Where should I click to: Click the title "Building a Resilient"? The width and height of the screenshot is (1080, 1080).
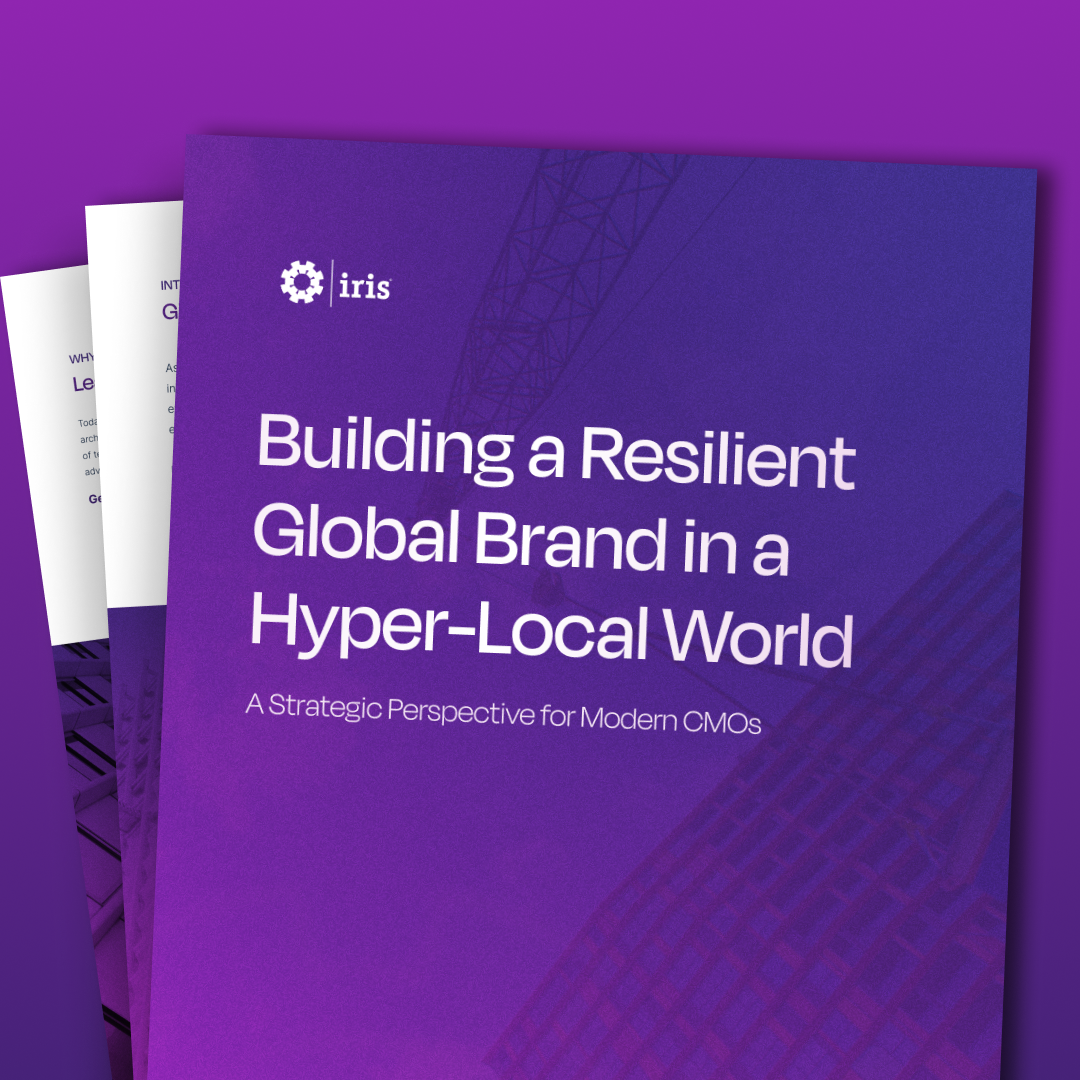pos(556,452)
